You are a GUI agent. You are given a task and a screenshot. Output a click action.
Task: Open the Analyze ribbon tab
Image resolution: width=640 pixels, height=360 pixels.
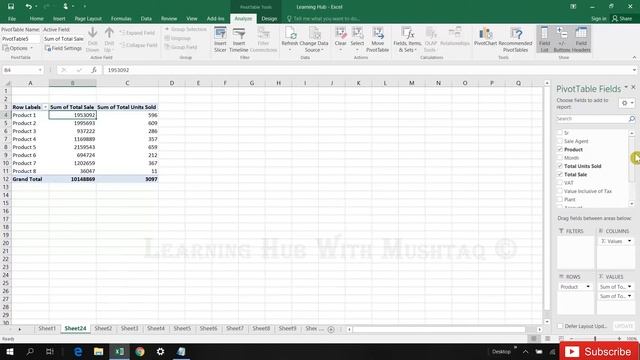coord(243,18)
